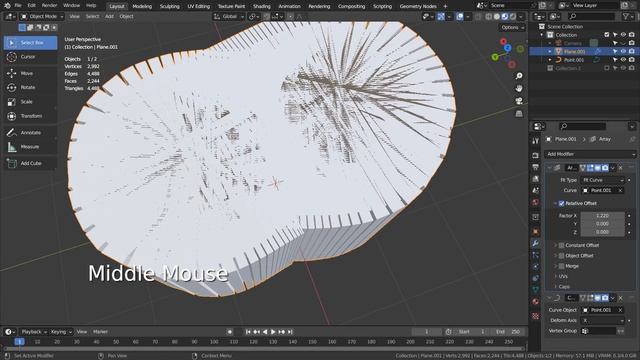The image size is (640, 360).
Task: Open Add Modifier dropdown
Action: (590, 154)
